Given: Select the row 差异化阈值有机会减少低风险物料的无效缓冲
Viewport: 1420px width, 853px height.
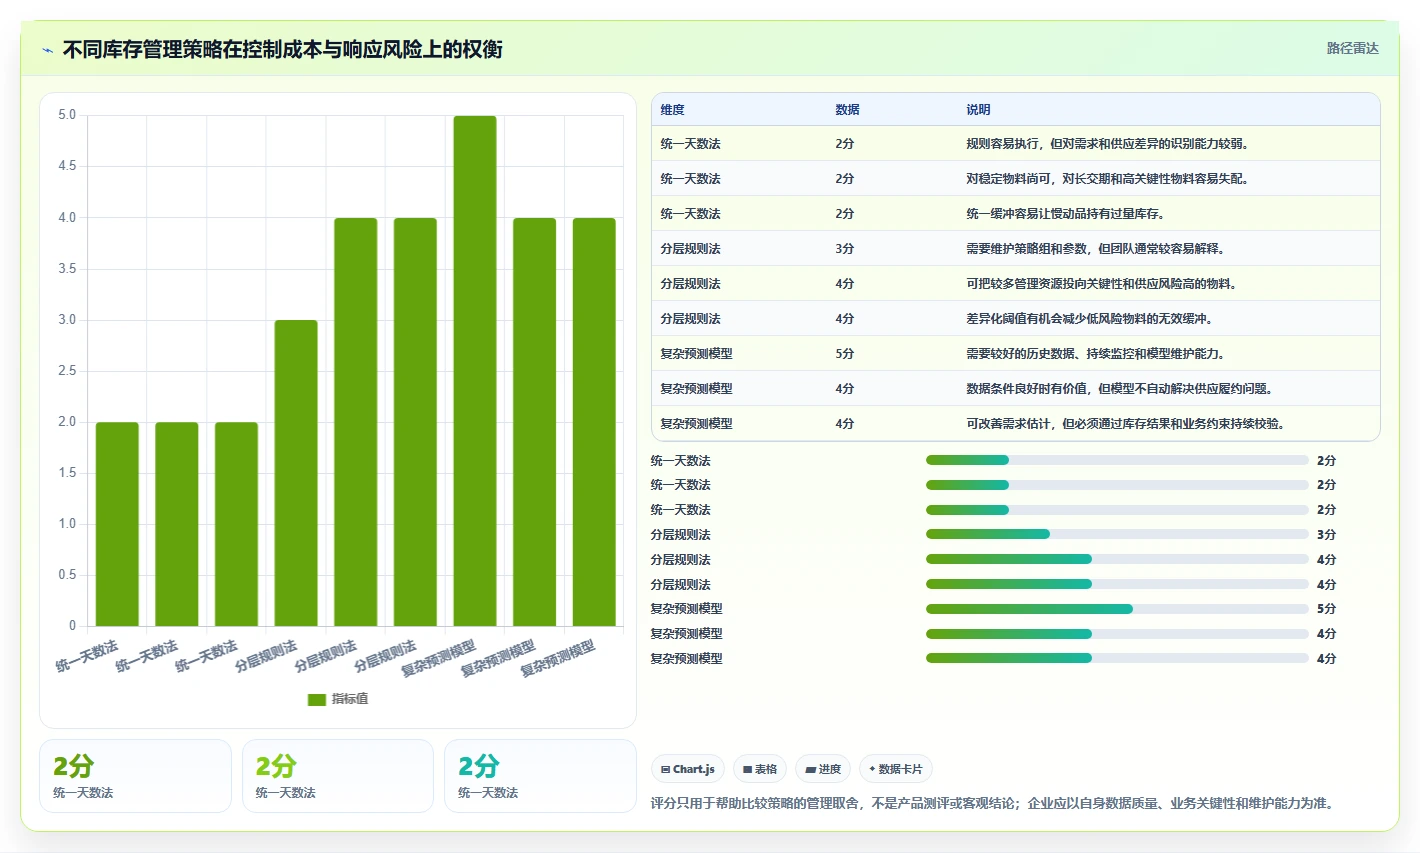Looking at the screenshot, I should pos(1015,319).
